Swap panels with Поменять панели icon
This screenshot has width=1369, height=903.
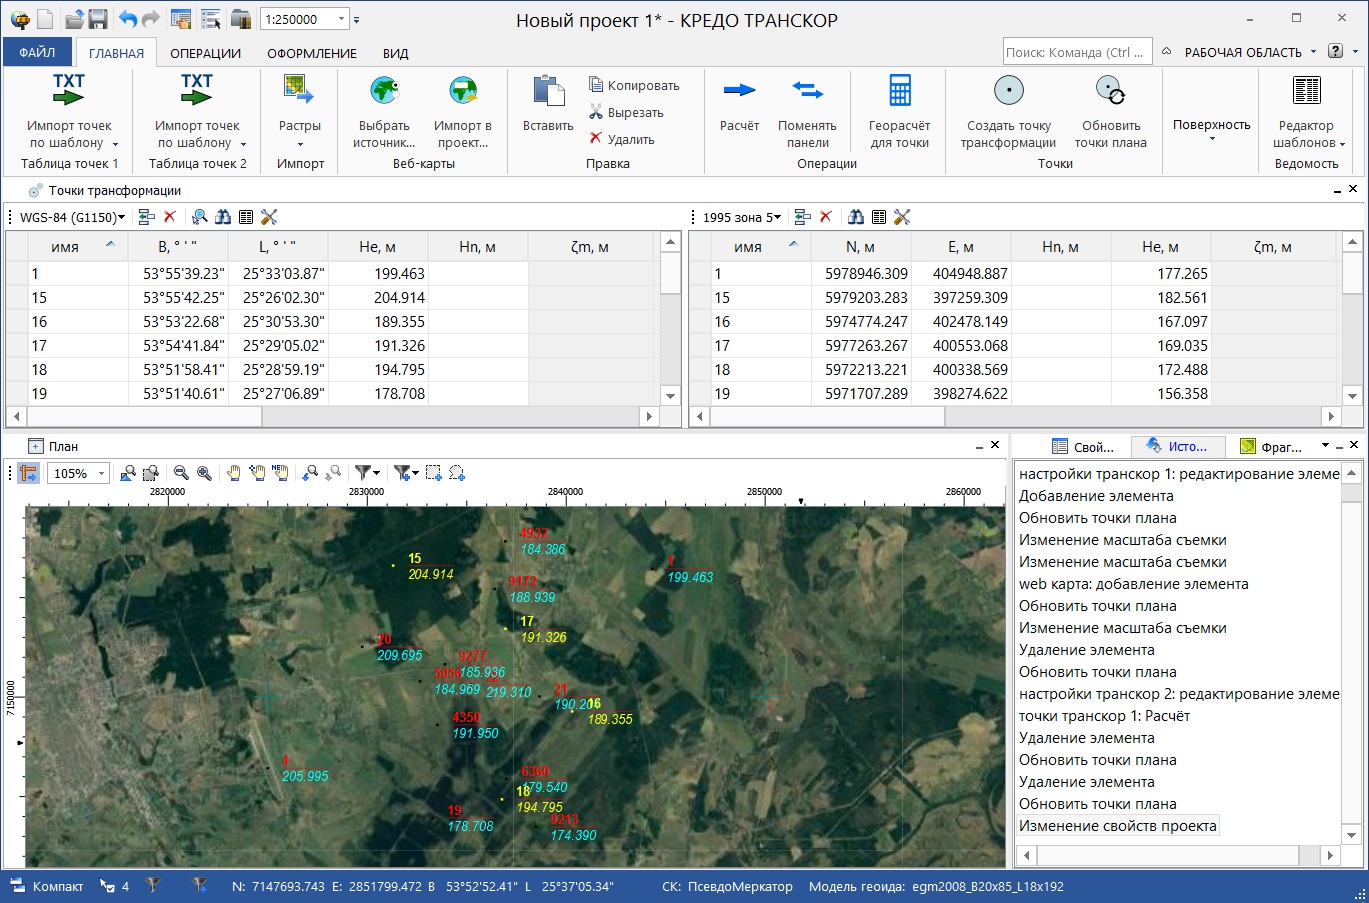click(x=807, y=91)
